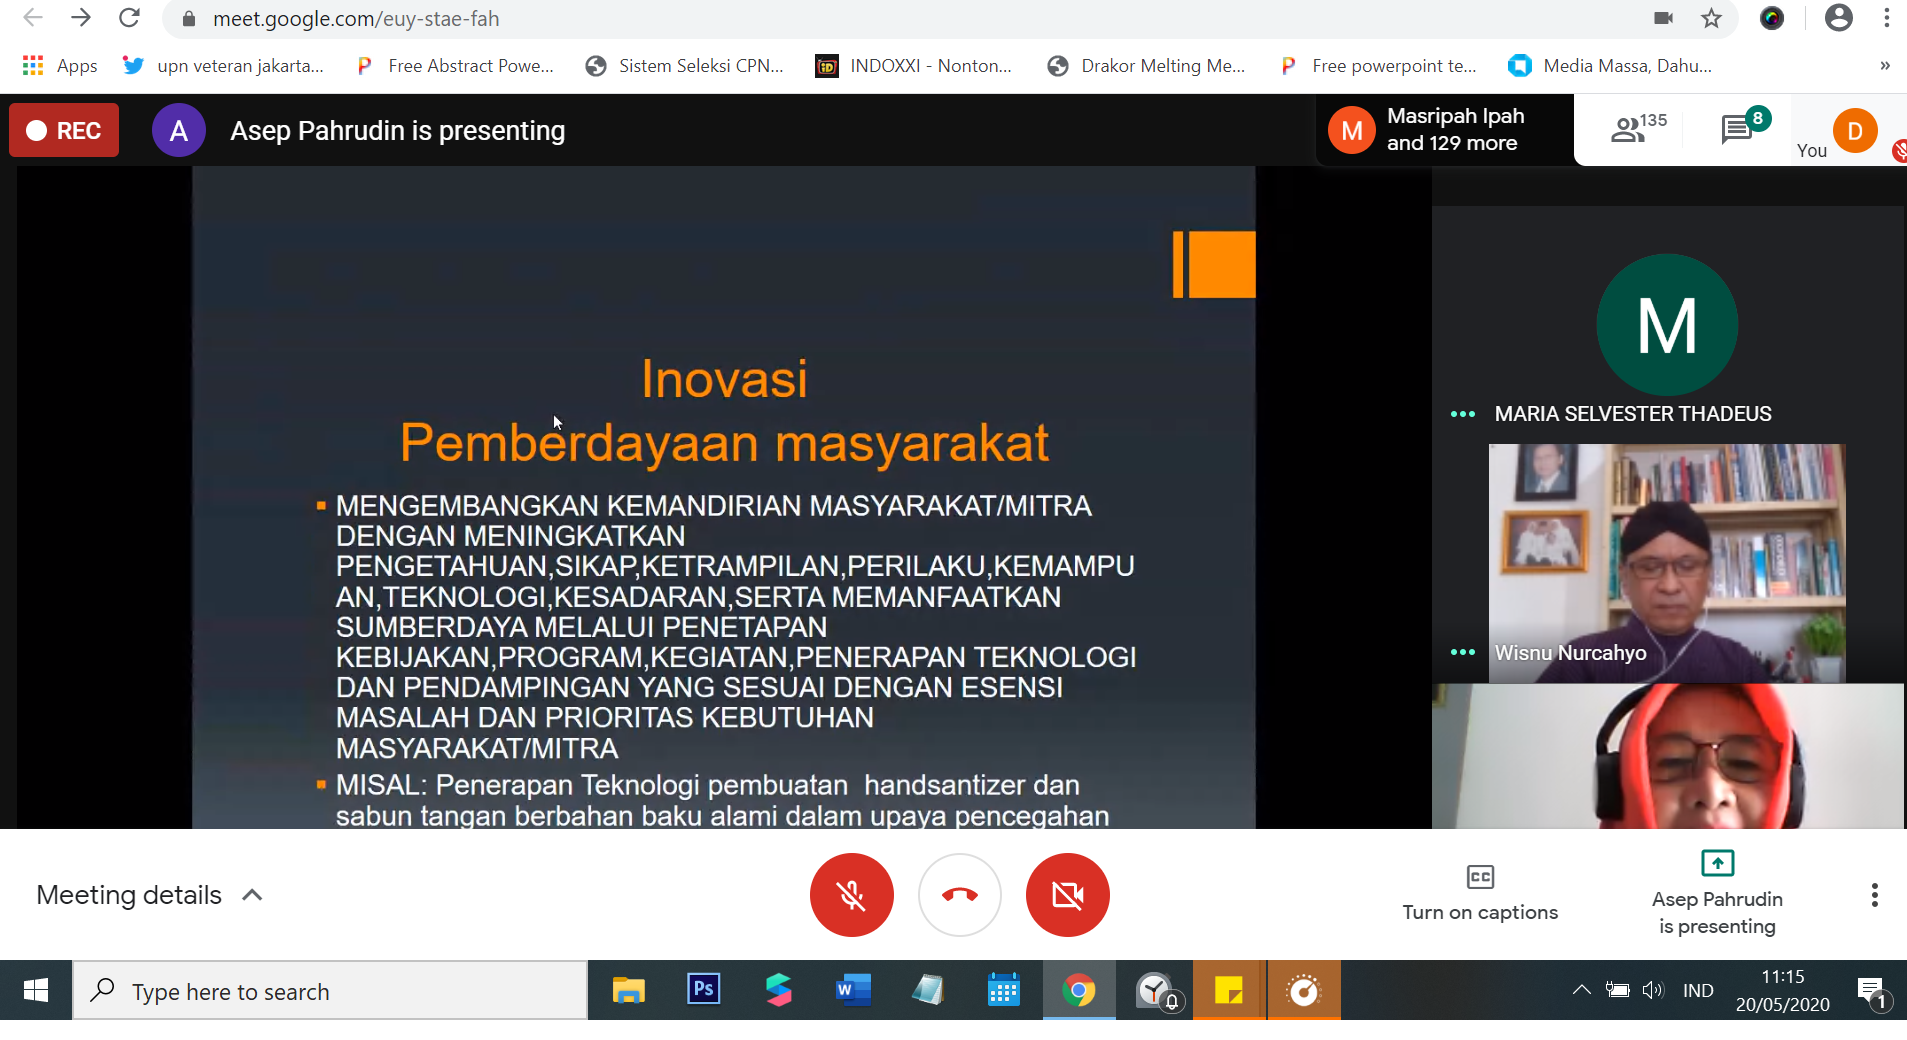Click 'Asep Pahrudin is presenting' button
This screenshot has width=1907, height=1040.
[1717, 893]
